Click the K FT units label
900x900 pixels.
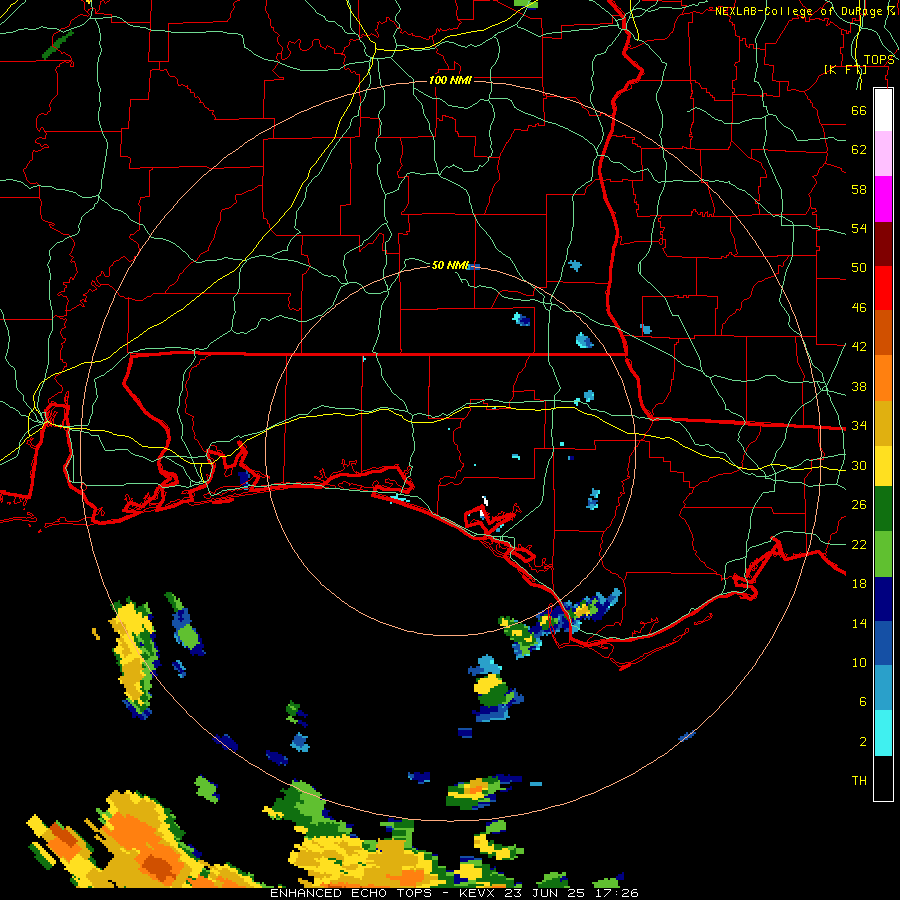pos(845,69)
